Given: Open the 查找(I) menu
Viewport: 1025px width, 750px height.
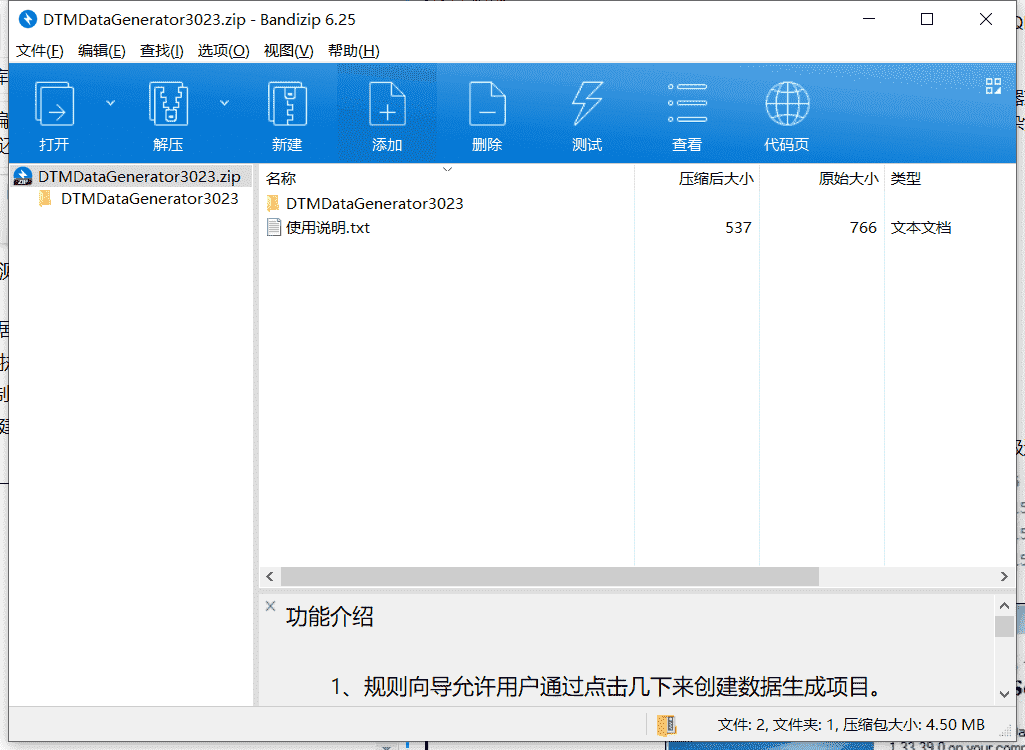Looking at the screenshot, I should (161, 51).
